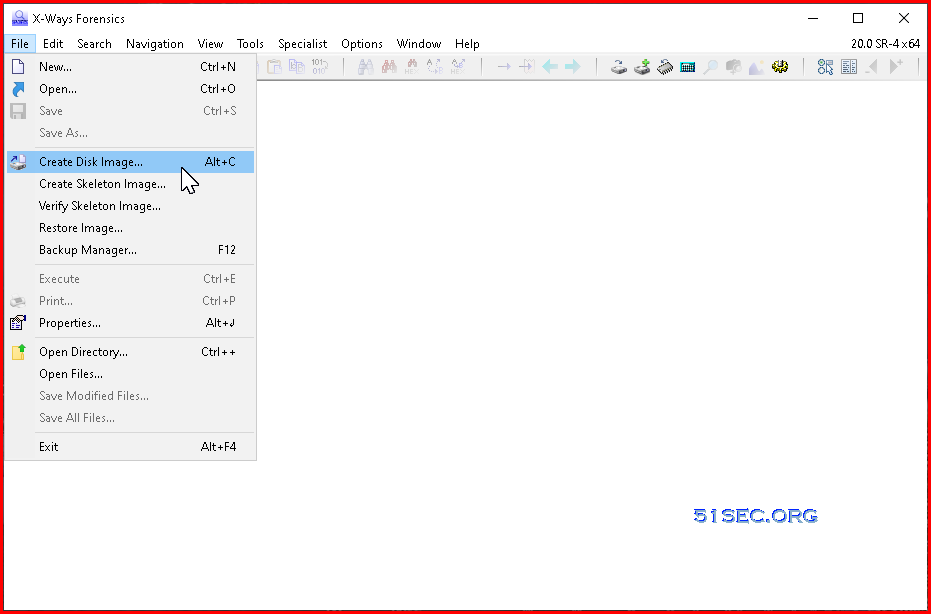Click the camera snapshot toolbar icon
Screen dimensions: 931x614
pos(734,67)
